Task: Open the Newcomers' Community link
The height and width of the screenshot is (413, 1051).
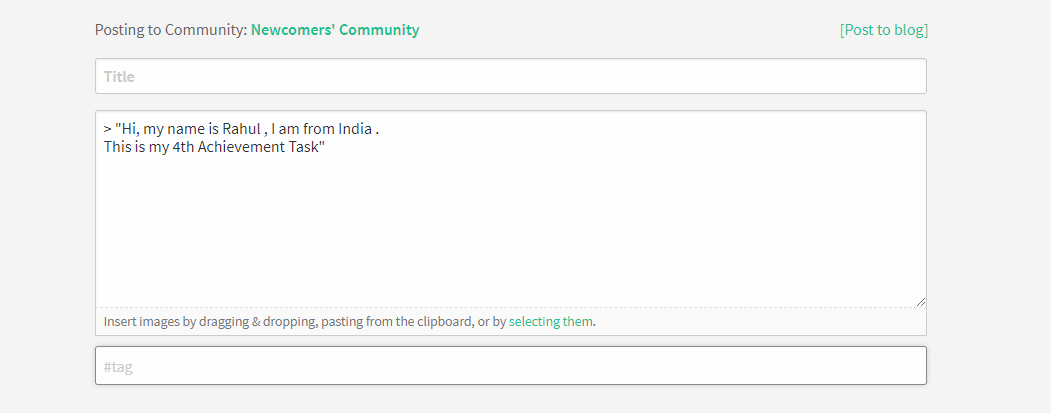Action: tap(335, 30)
